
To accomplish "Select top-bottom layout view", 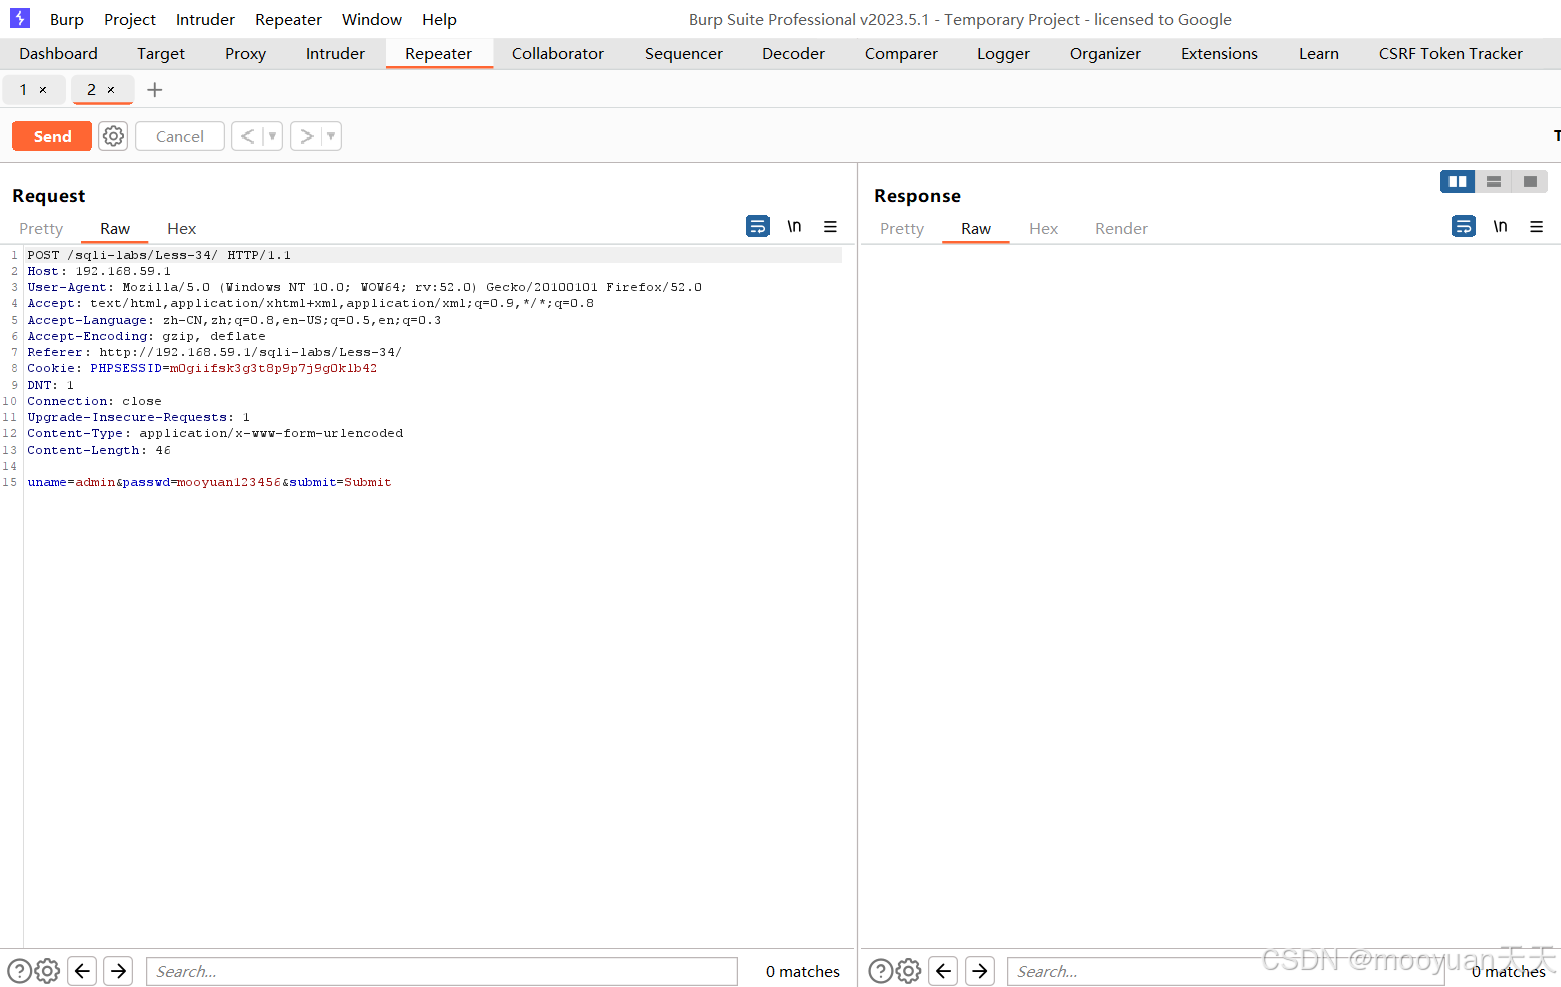I will pyautogui.click(x=1494, y=181).
